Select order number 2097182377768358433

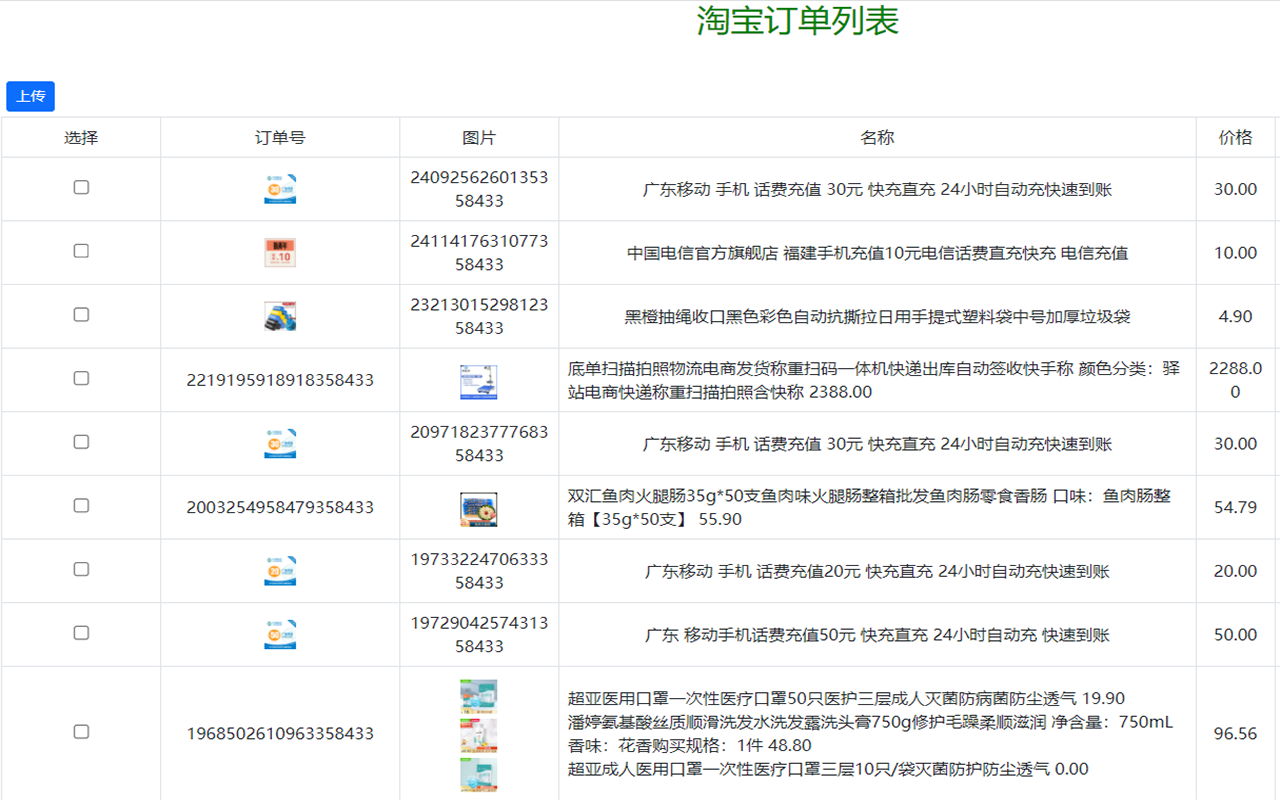tap(479, 444)
